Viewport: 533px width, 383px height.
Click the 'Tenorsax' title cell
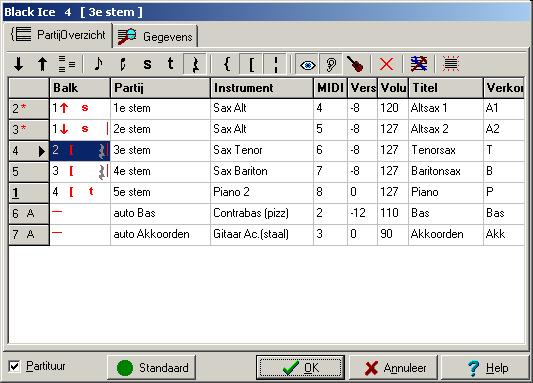(x=446, y=151)
